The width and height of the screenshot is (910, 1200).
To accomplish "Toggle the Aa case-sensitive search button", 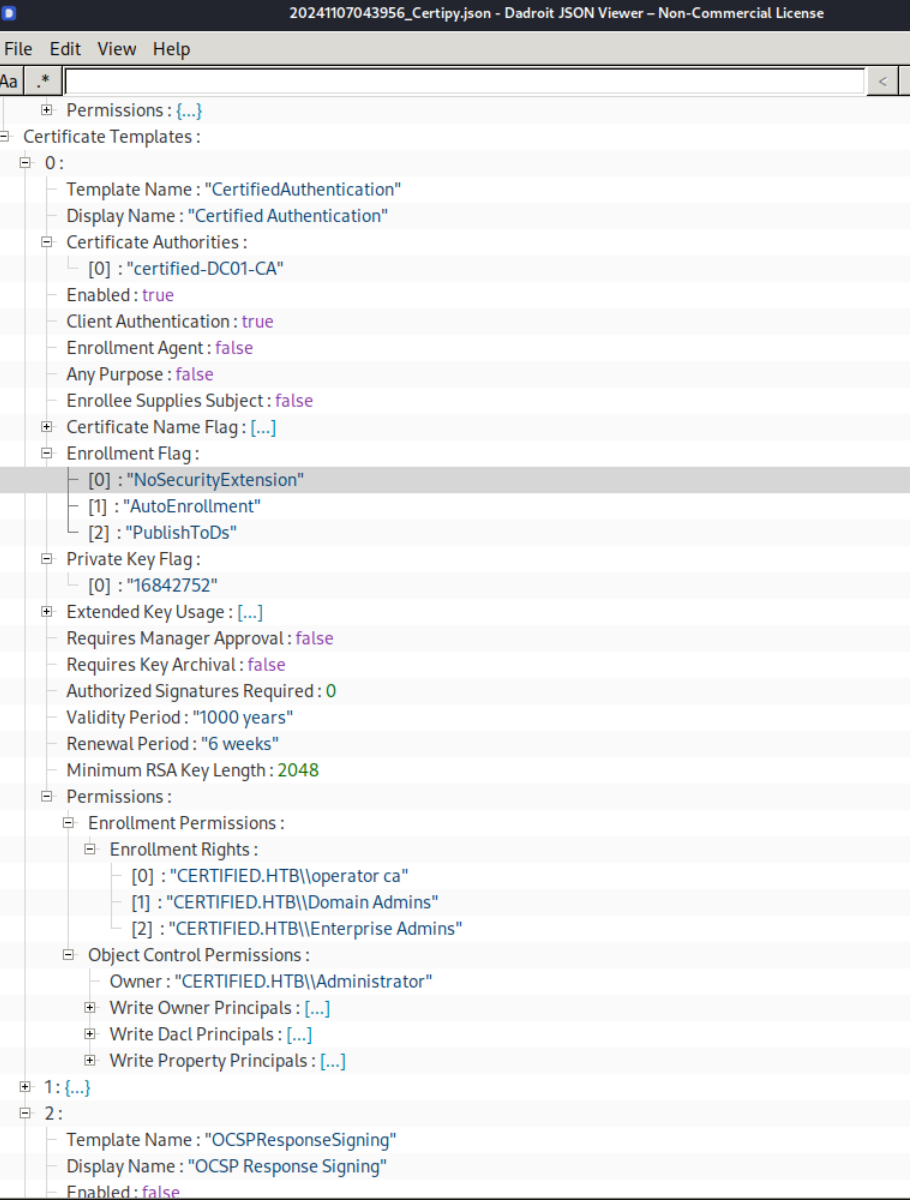I will tap(10, 81).
